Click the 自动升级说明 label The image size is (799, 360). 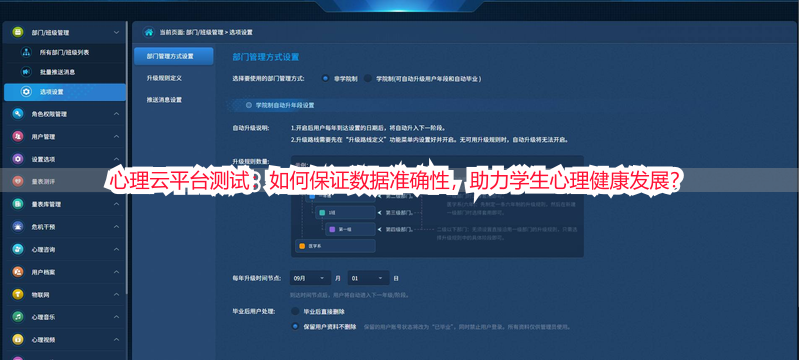tap(251, 127)
